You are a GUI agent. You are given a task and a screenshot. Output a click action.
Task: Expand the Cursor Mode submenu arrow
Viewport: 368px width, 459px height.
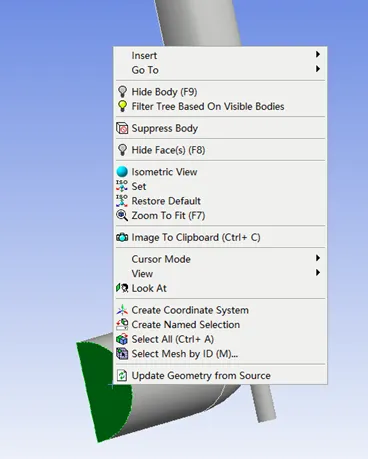[318, 258]
